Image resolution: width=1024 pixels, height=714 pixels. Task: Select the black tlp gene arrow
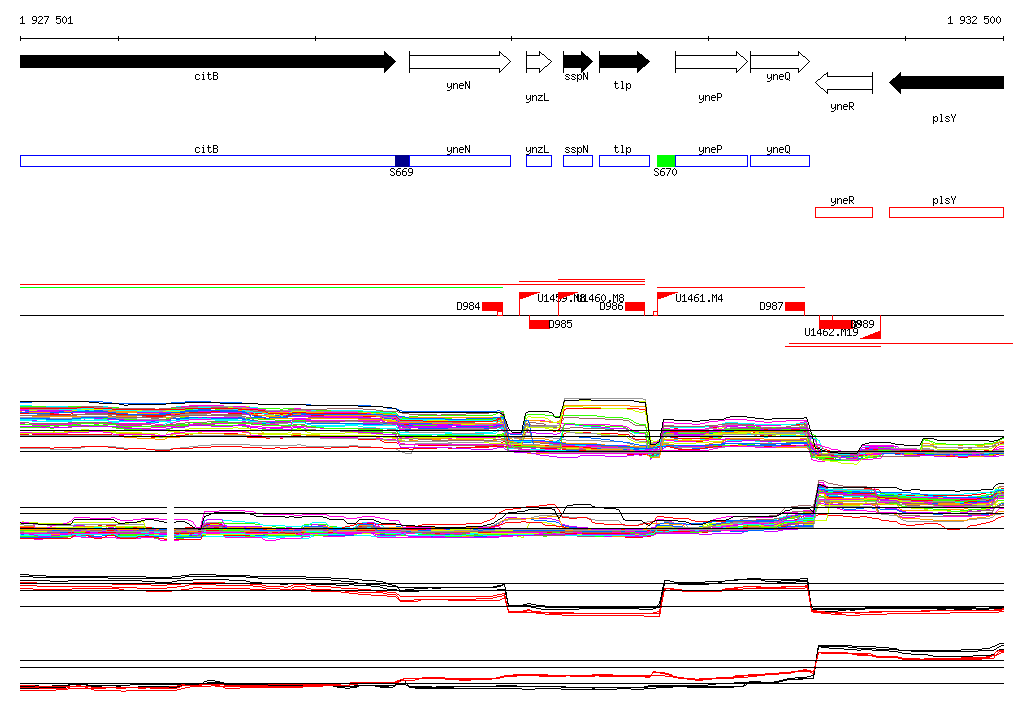coord(624,61)
